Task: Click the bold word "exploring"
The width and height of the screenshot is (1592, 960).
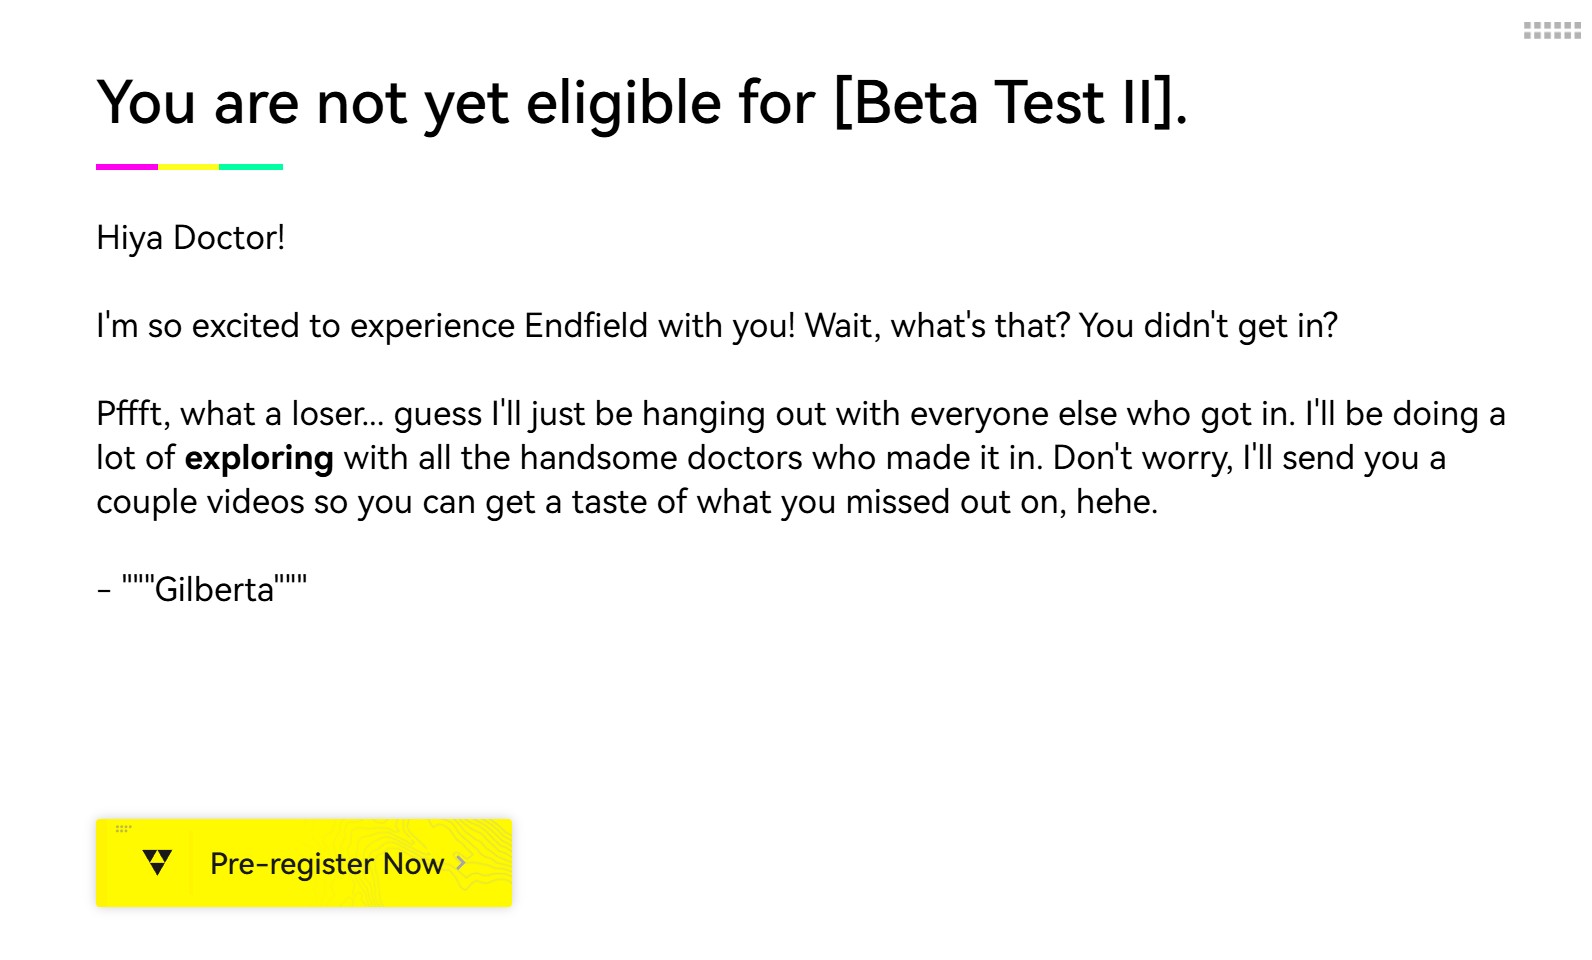Action: [x=259, y=458]
